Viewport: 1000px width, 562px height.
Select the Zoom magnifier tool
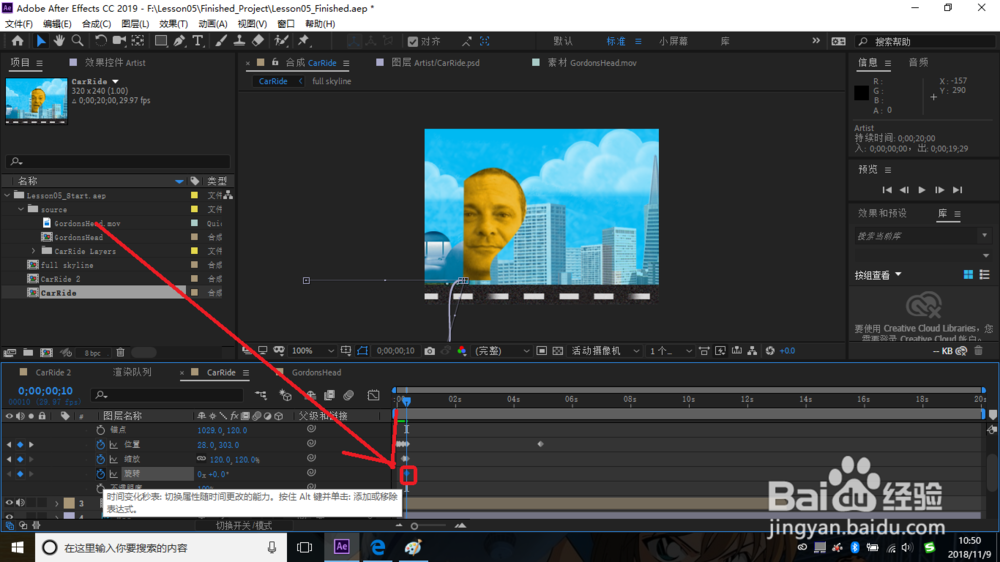(x=77, y=41)
